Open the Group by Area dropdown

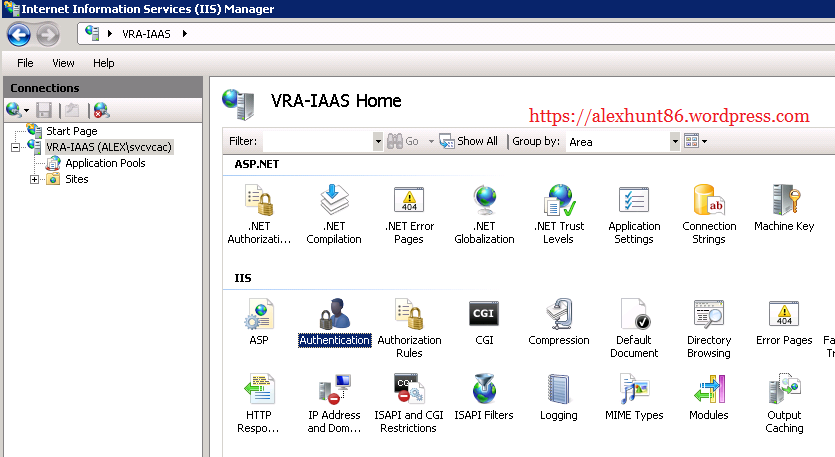(x=675, y=142)
